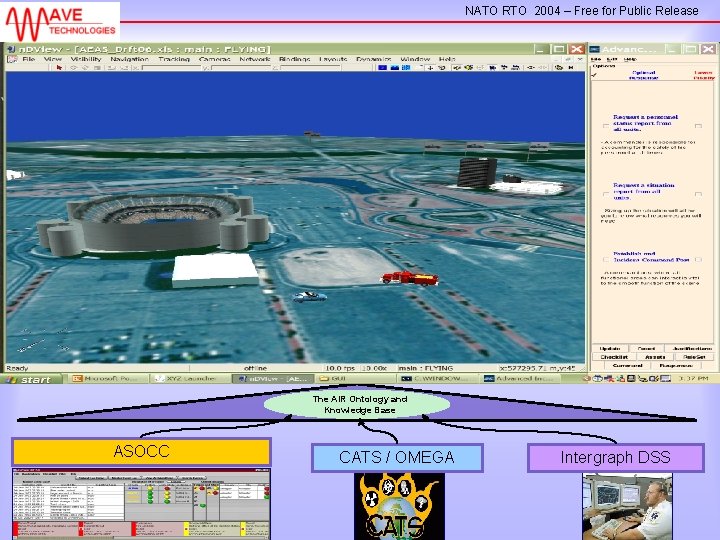Image resolution: width=720 pixels, height=540 pixels.
Task: Click the nDView document icon beside File
Action: (12, 59)
